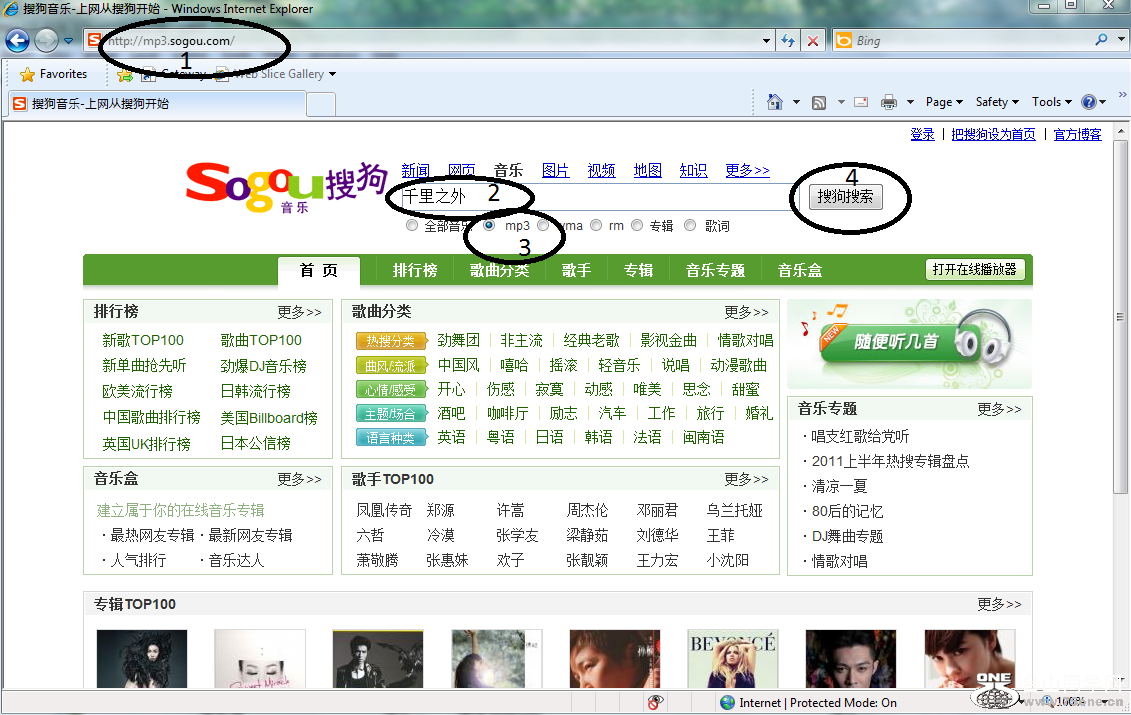Click the 千里之外 search input field
Viewport: 1131px width, 715px height.
(x=599, y=196)
